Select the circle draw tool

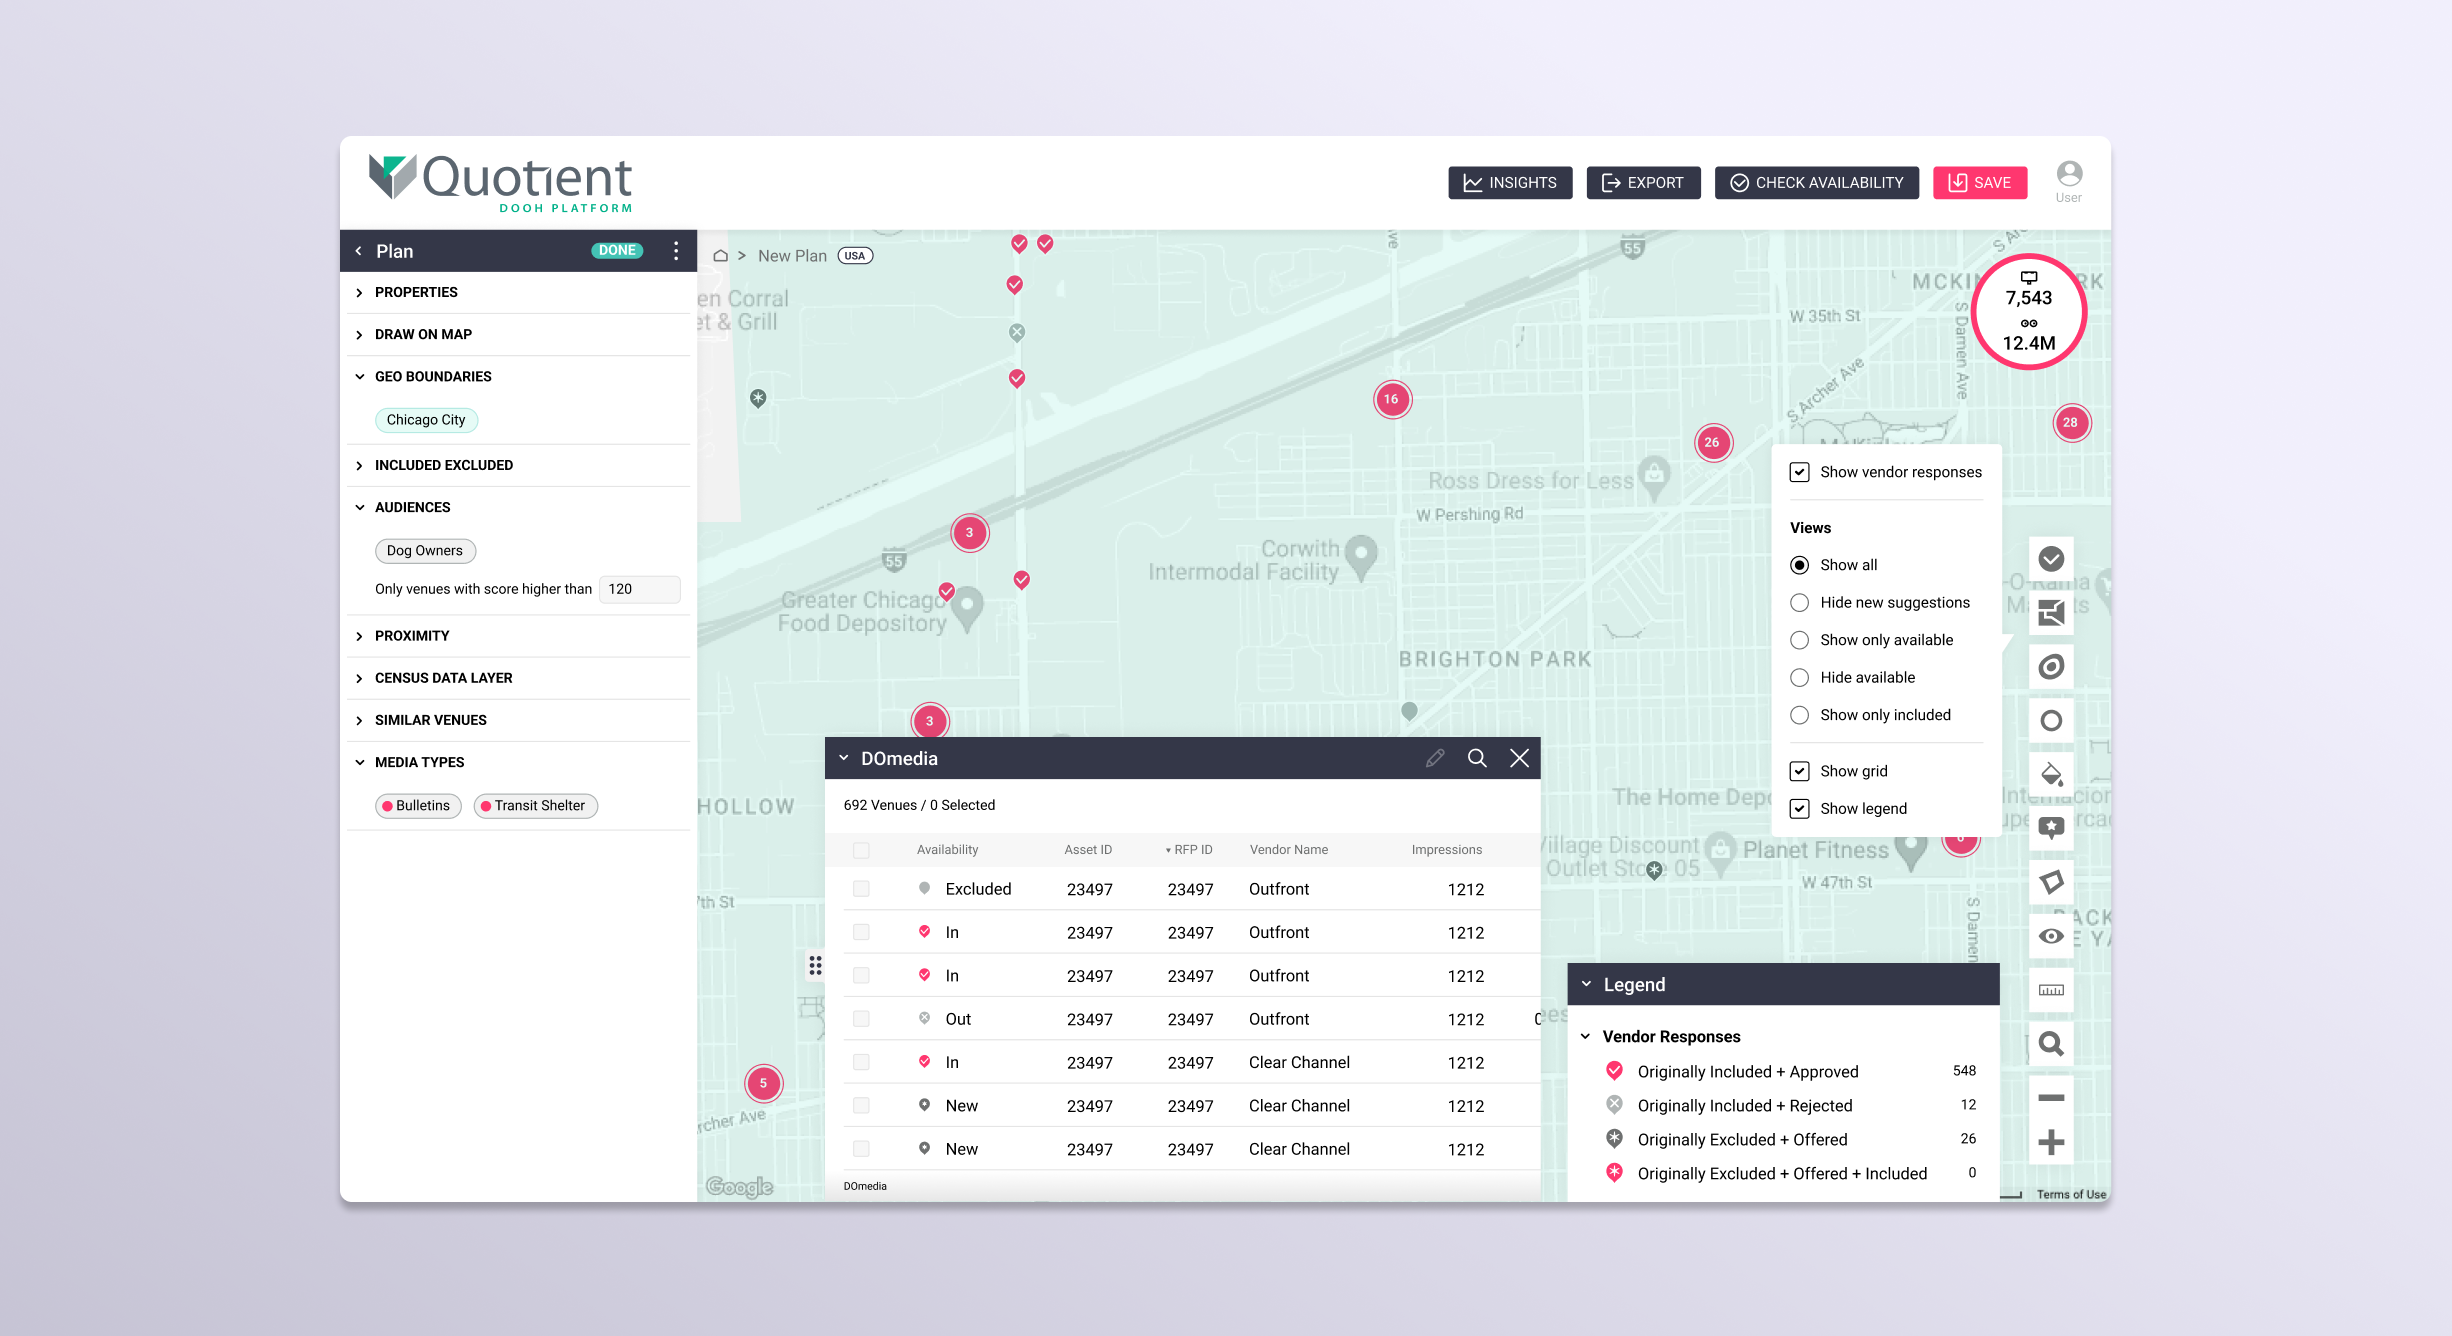click(x=2051, y=720)
